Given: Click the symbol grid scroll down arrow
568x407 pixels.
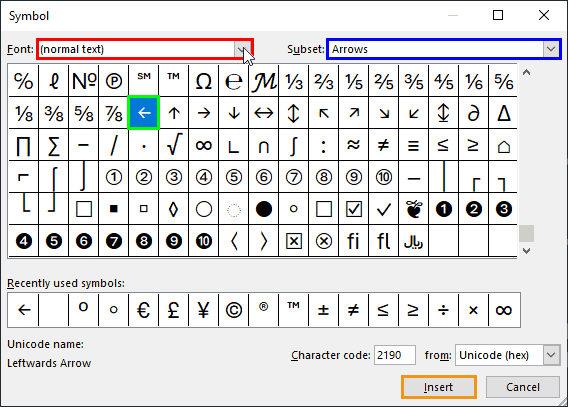Looking at the screenshot, I should pyautogui.click(x=526, y=251).
